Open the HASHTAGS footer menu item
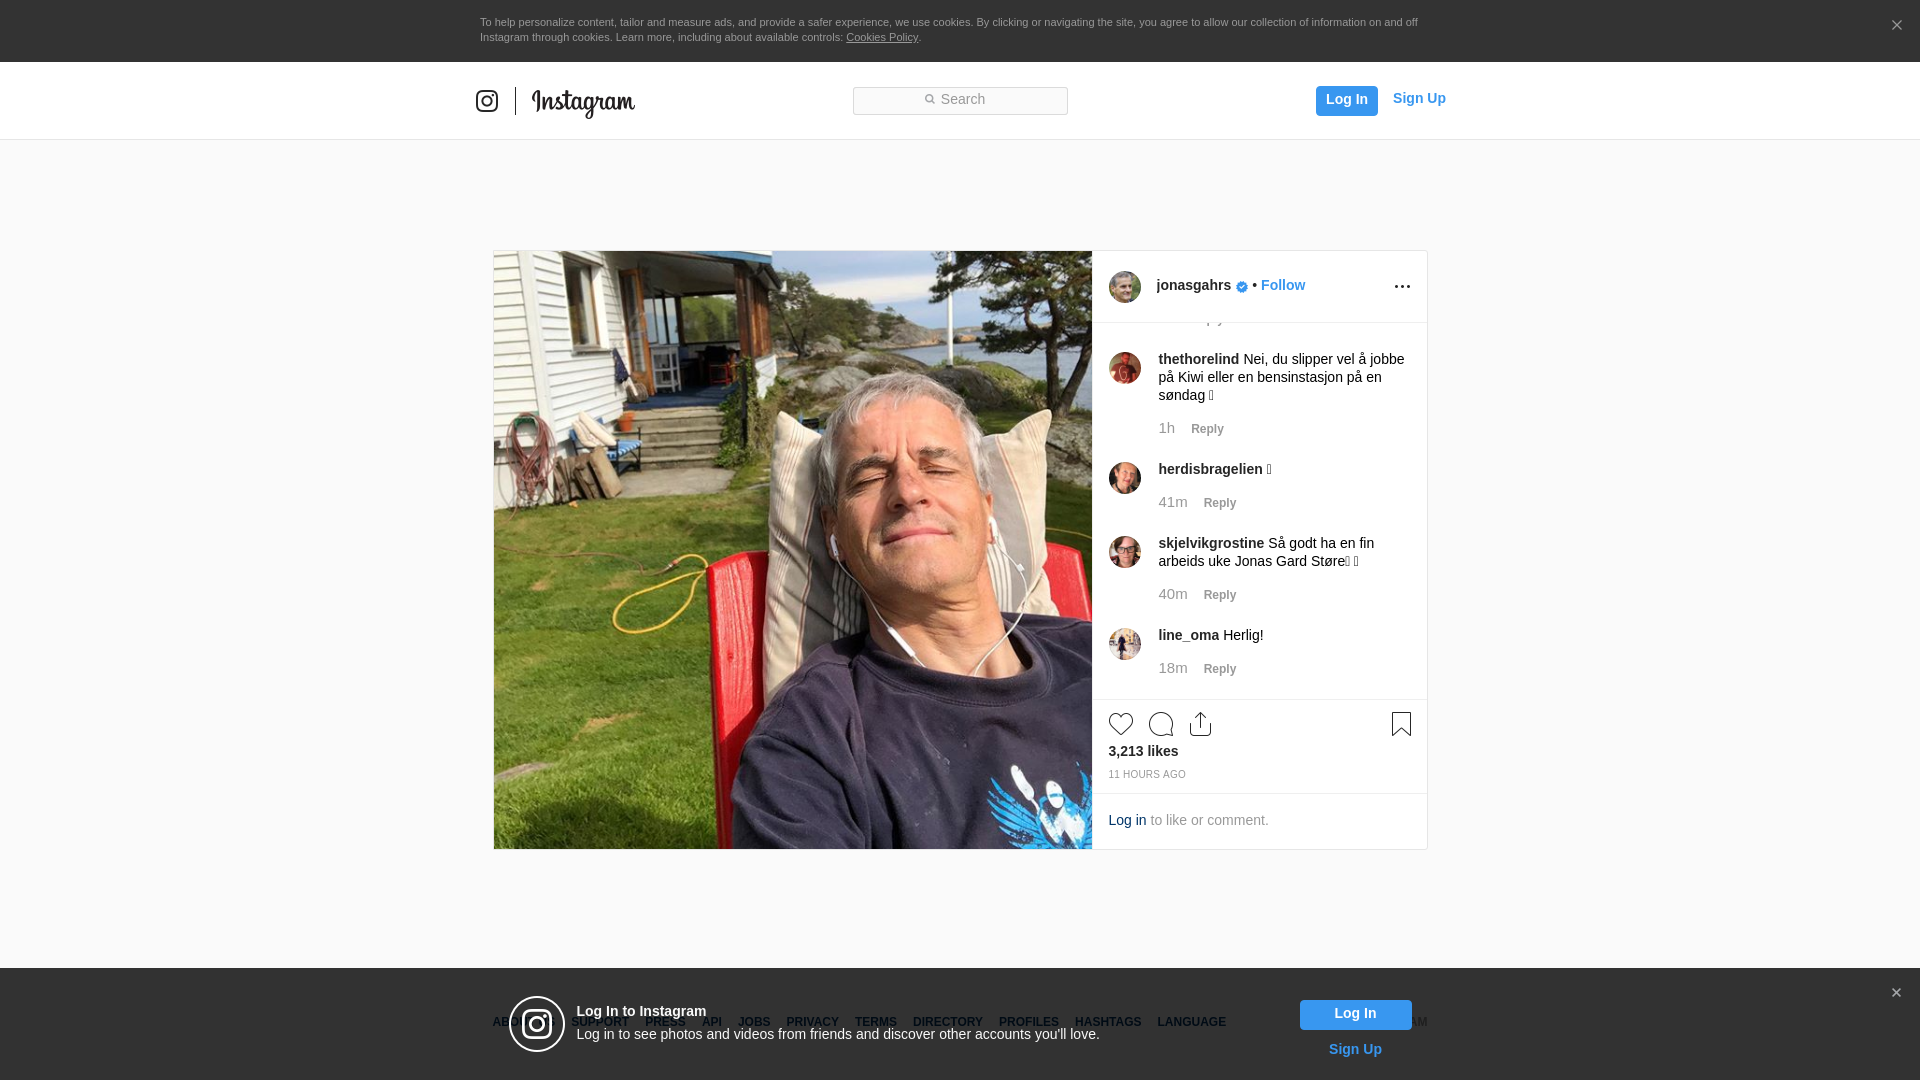Image resolution: width=1920 pixels, height=1080 pixels. 1108,1022
